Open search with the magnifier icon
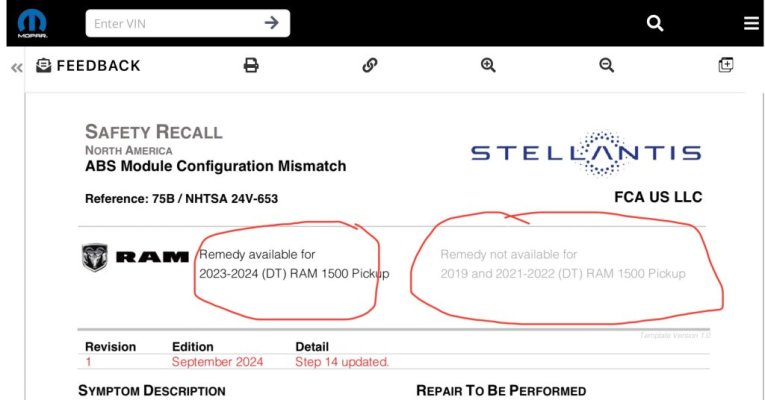 click(x=655, y=23)
